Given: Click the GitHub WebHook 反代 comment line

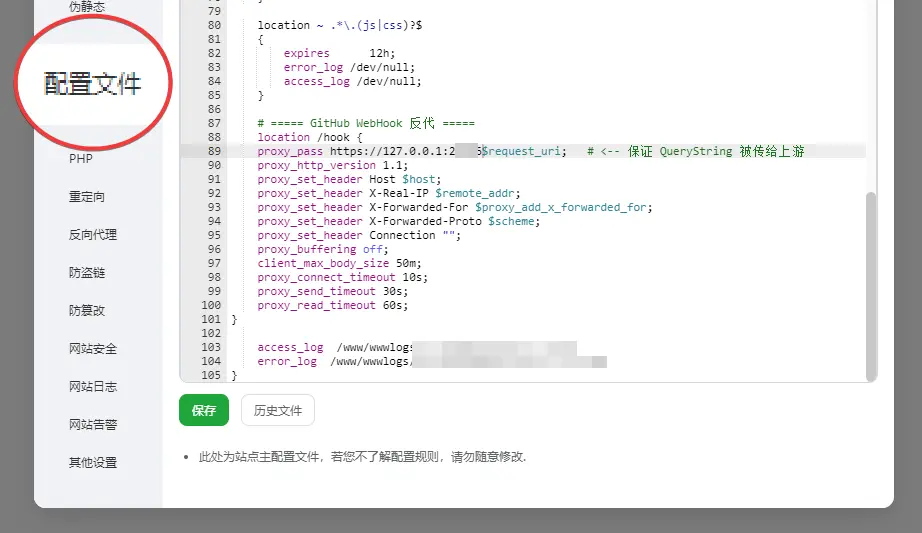Looking at the screenshot, I should 366,123.
